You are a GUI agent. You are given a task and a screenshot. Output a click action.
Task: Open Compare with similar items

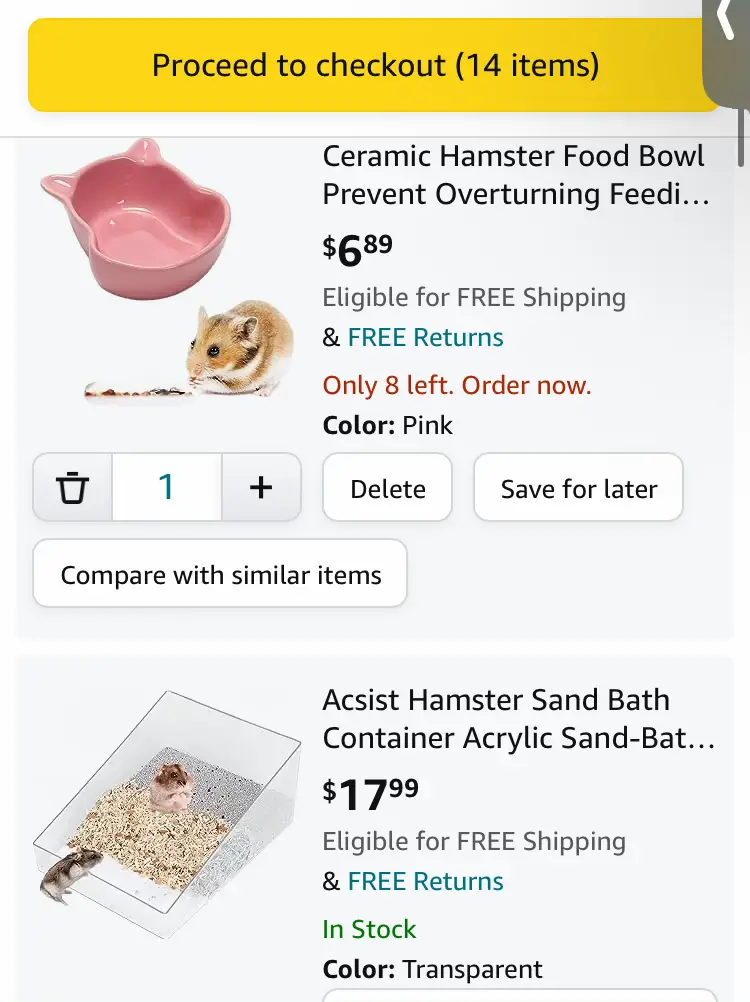[219, 573]
